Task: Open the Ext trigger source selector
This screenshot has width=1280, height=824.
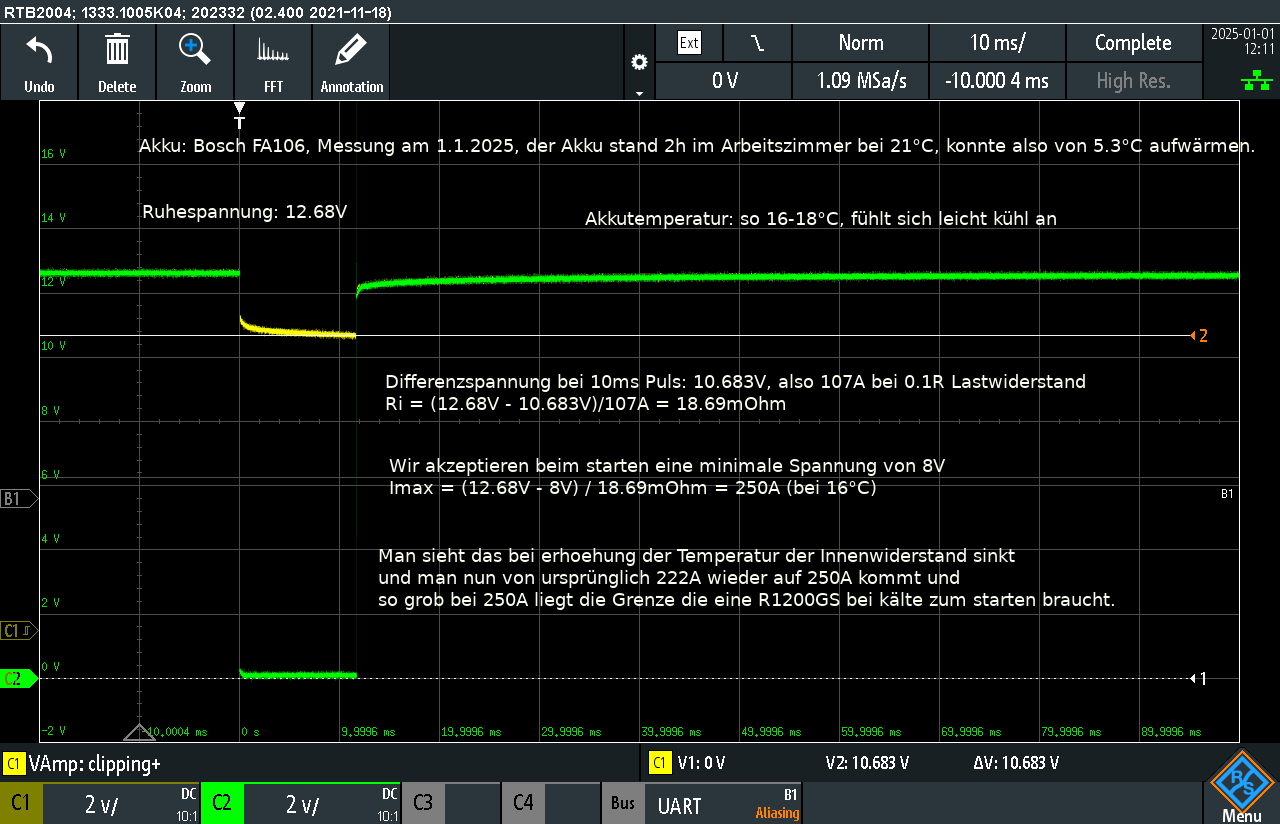Action: 689,43
